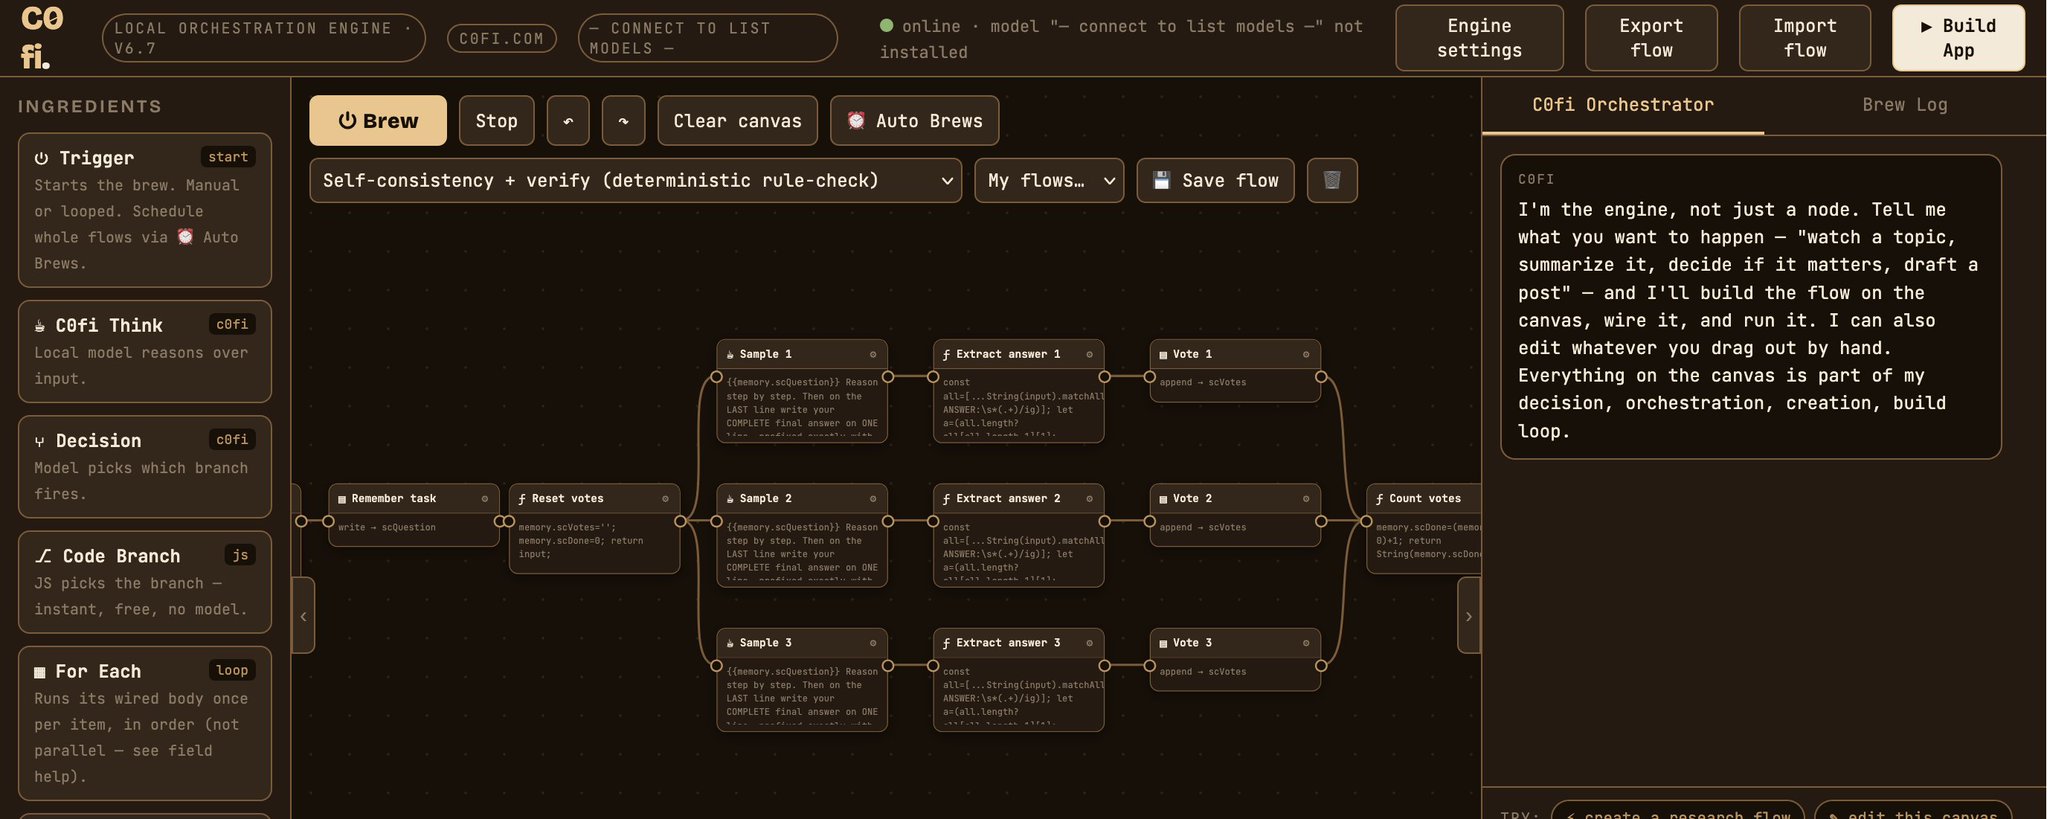Click Import flow
Screen dimensions: 2047x819
1804,38
